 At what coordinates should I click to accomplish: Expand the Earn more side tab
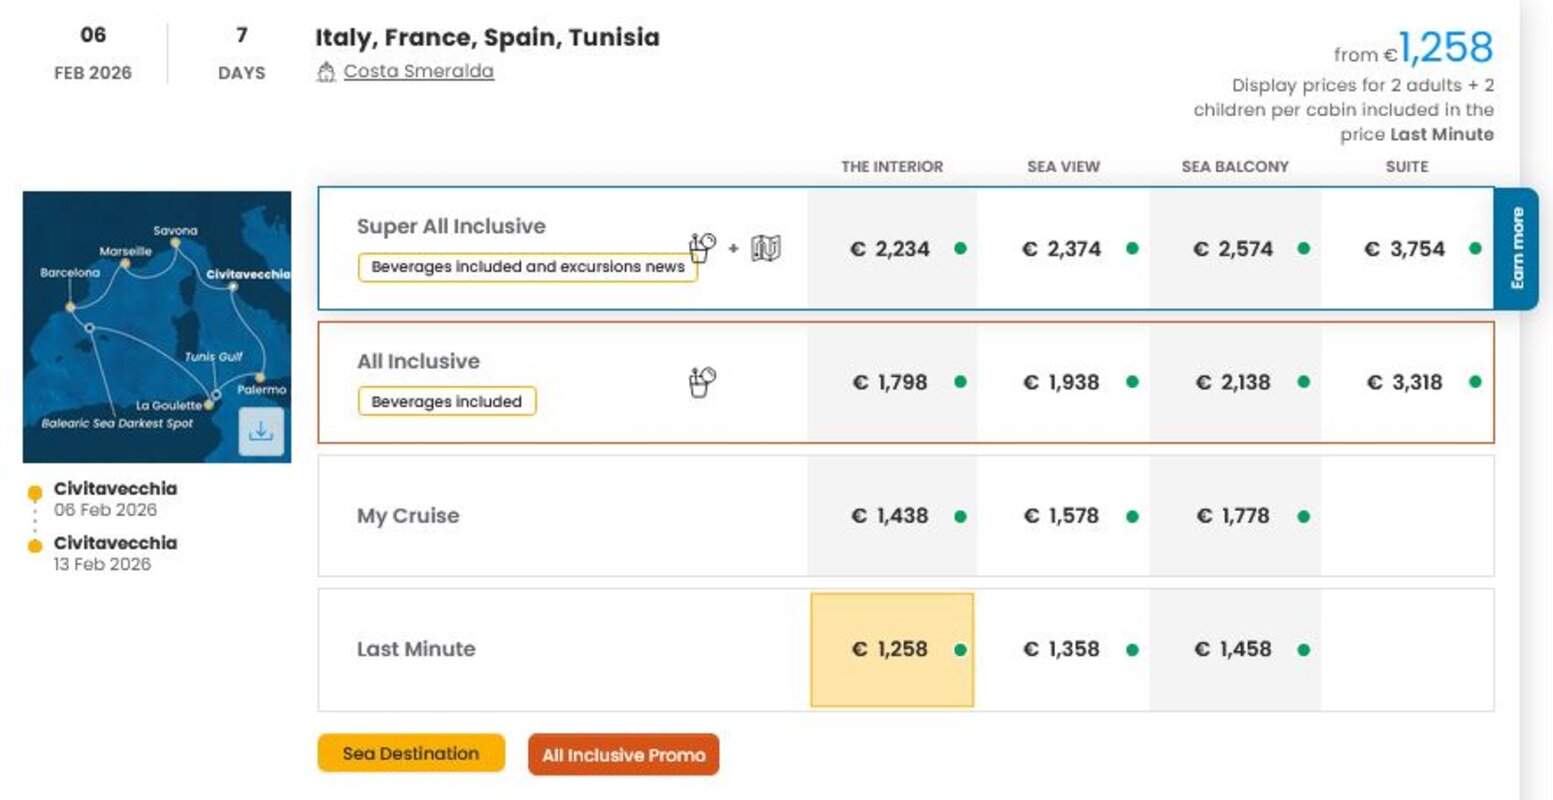[x=1517, y=248]
